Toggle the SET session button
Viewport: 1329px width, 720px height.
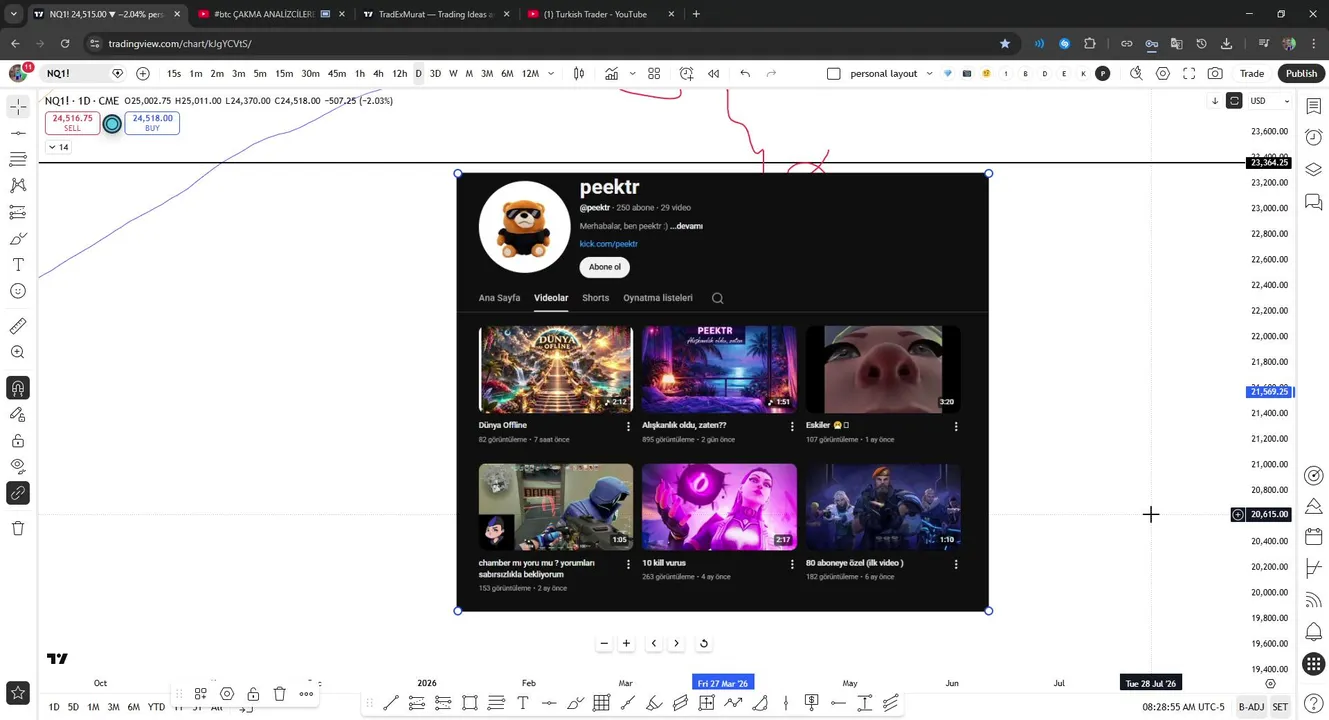click(1280, 707)
